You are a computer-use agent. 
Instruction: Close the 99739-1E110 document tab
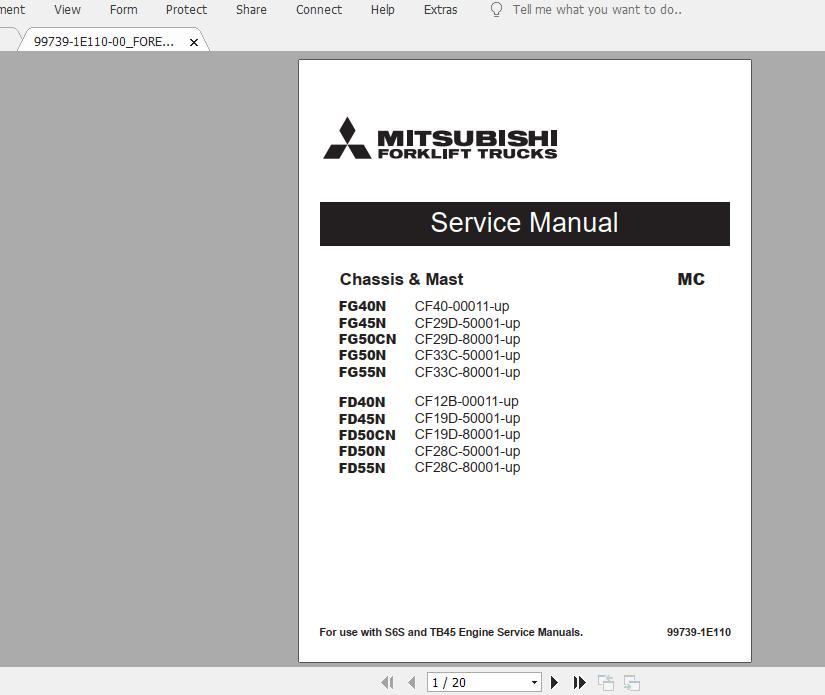pos(193,42)
